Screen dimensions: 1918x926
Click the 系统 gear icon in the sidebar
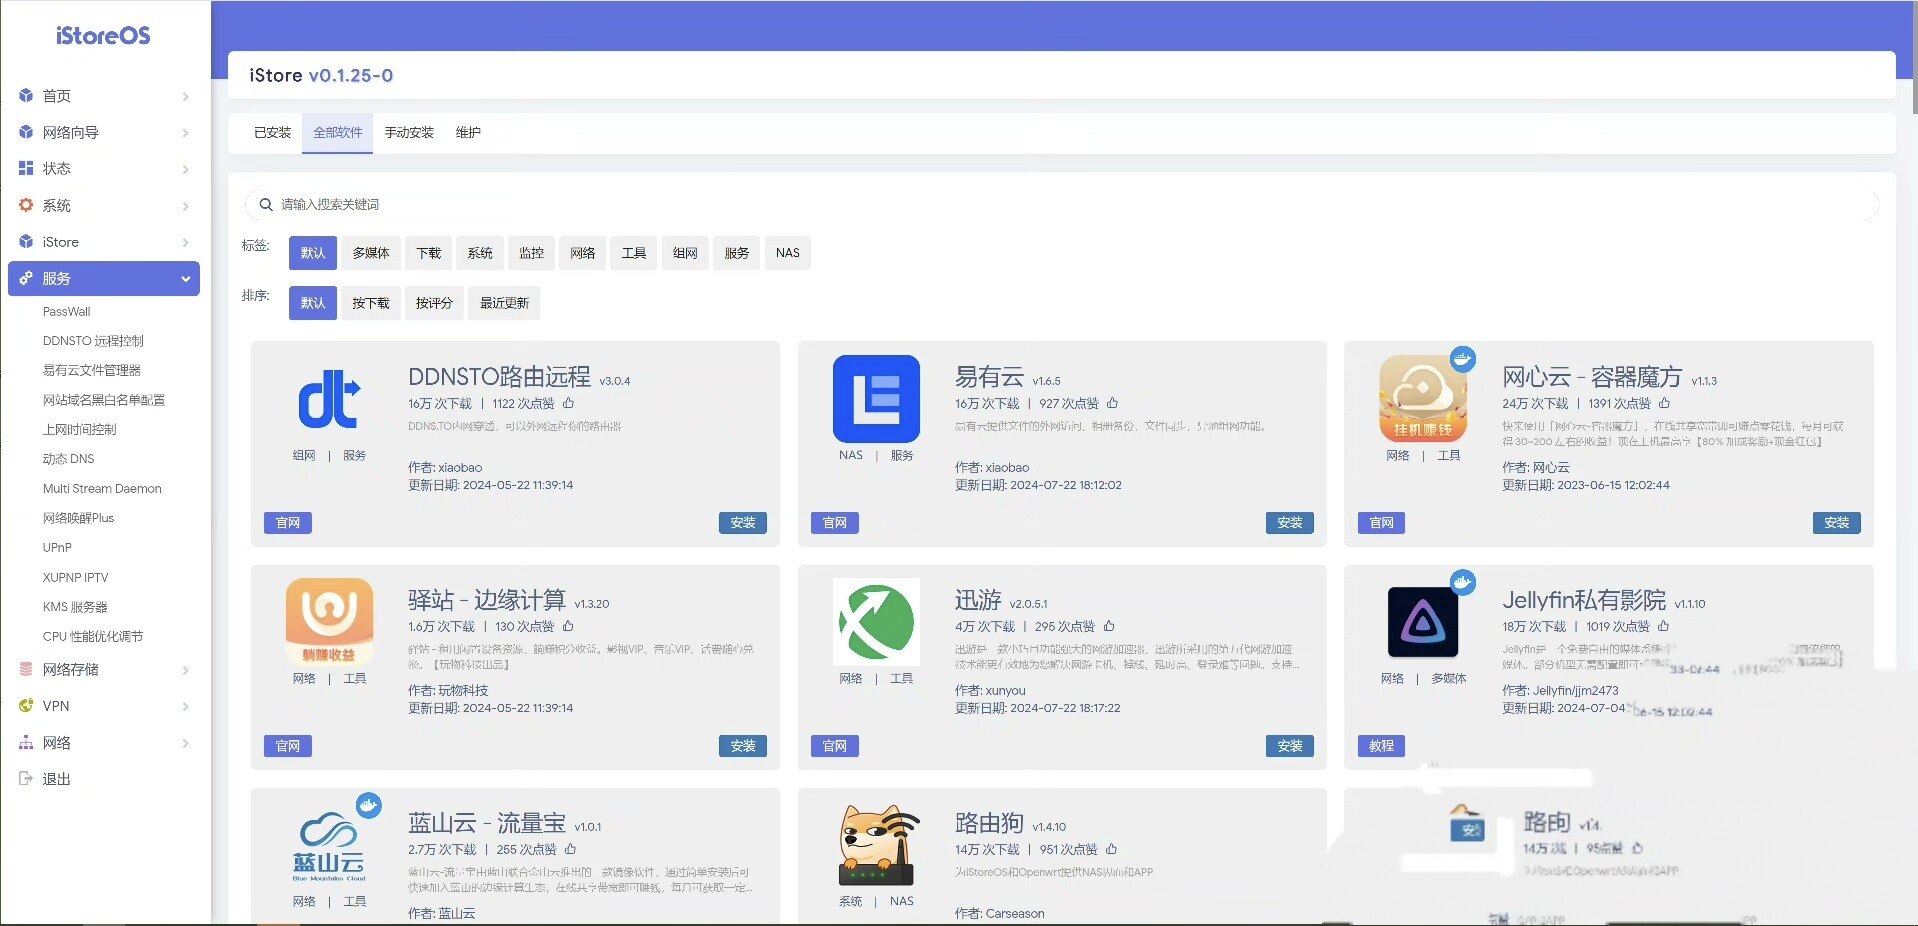[x=26, y=205]
